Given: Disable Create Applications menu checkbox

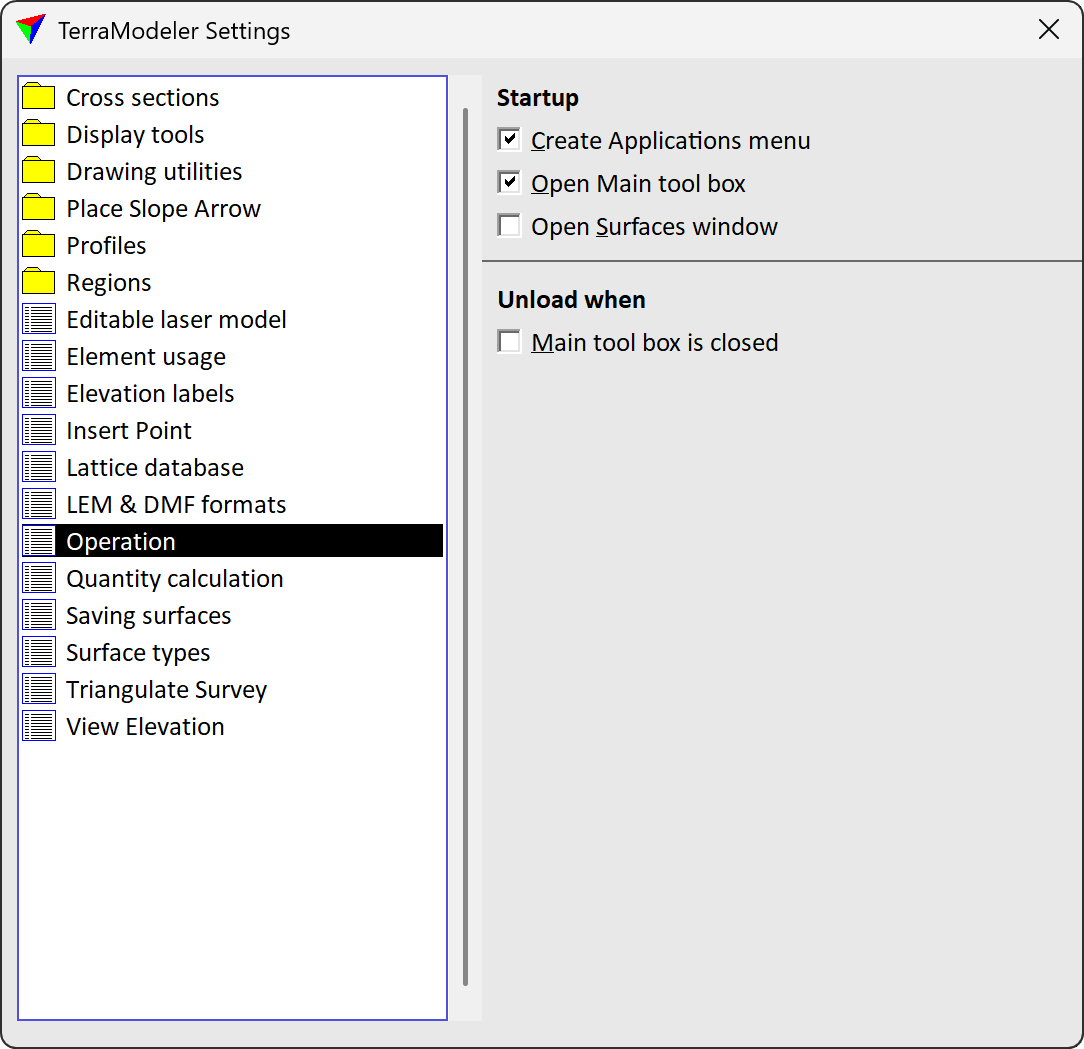Looking at the screenshot, I should point(510,140).
